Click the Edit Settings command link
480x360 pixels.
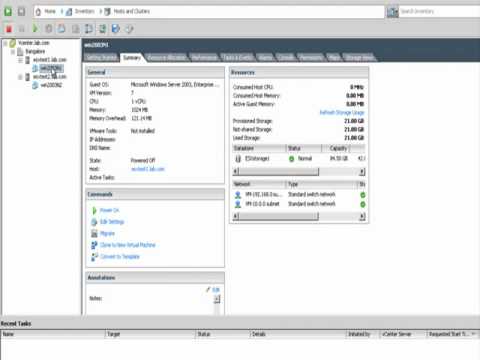coord(112,222)
